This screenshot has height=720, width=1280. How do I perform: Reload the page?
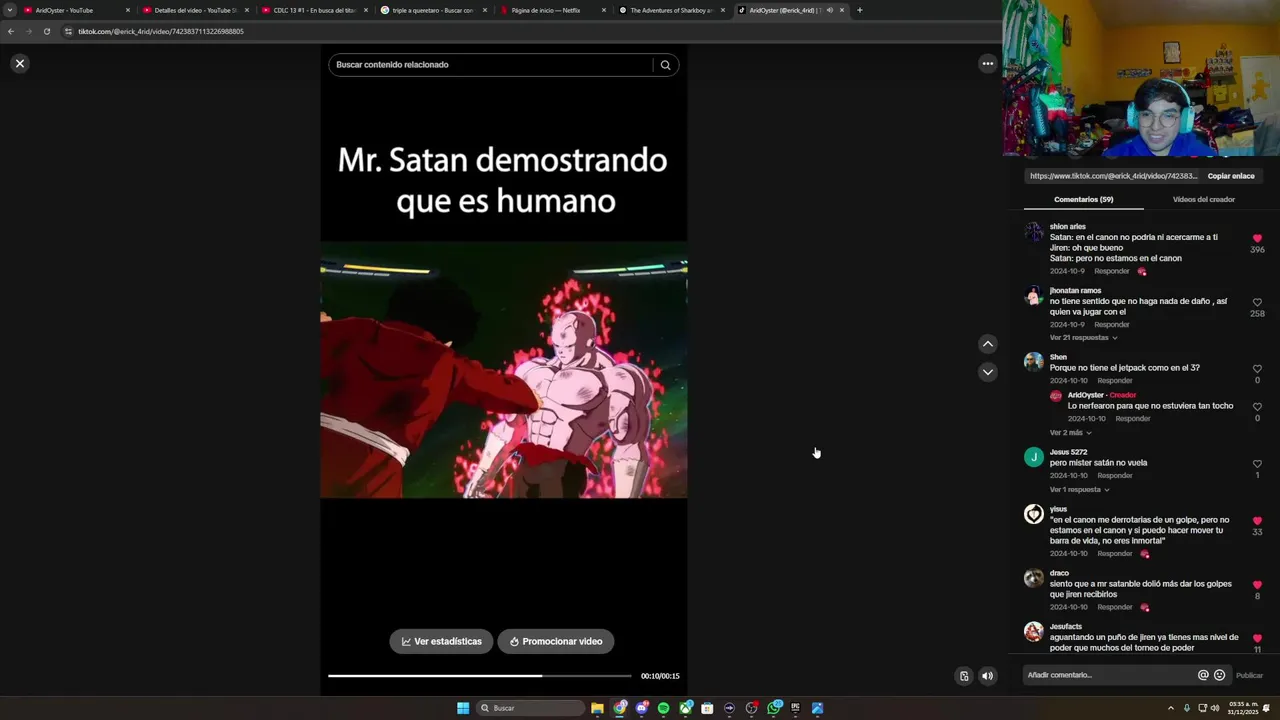tap(47, 31)
